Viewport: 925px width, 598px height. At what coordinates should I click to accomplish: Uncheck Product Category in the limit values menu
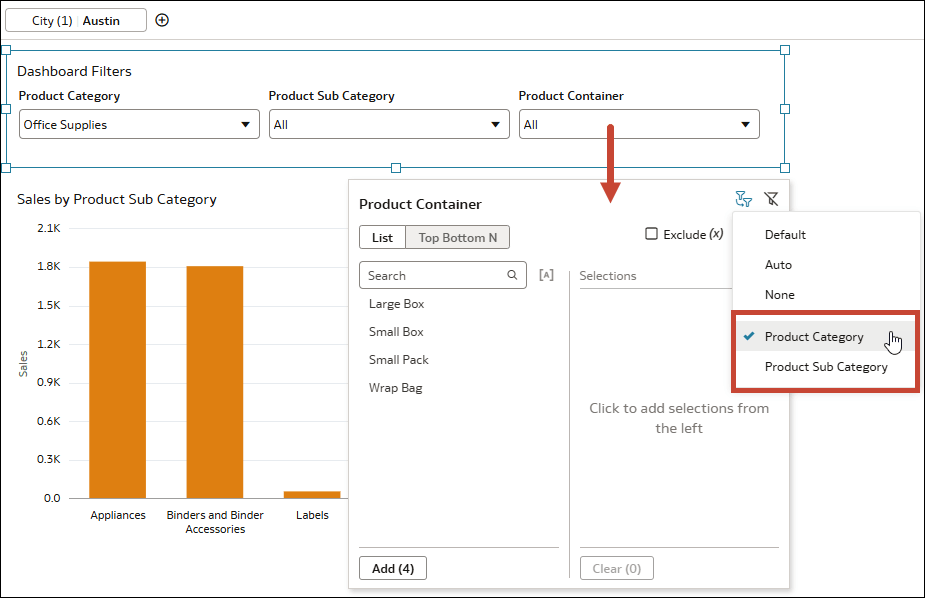(813, 336)
